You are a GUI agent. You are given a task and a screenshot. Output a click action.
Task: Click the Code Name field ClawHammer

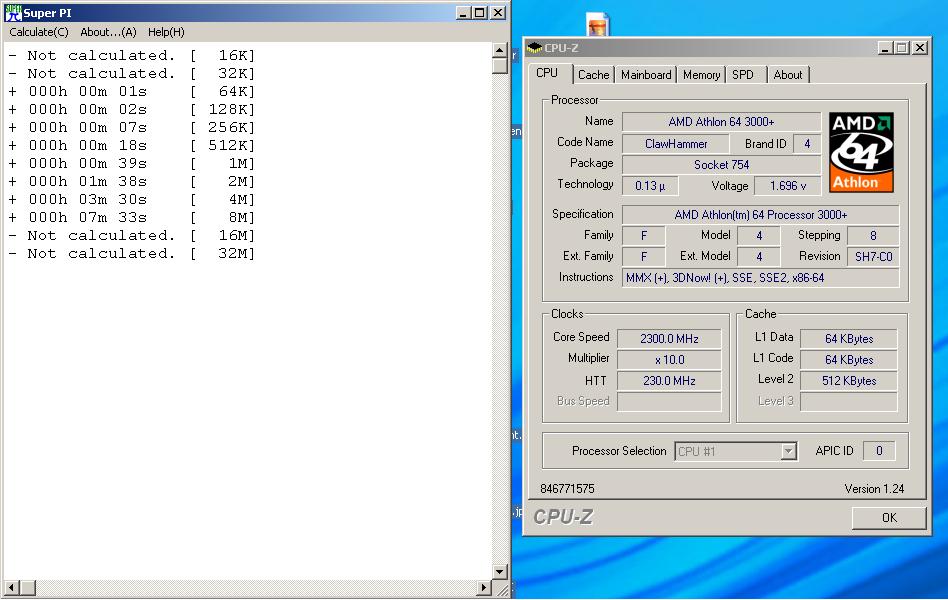pyautogui.click(x=675, y=144)
